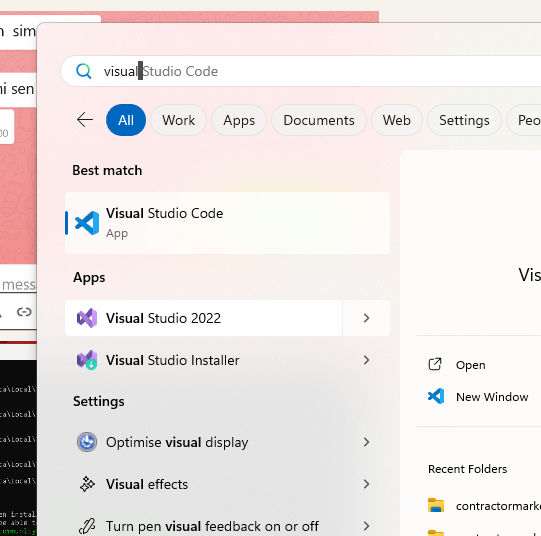The image size is (541, 536).
Task: Switch to the Documents filter tab
Action: [319, 120]
